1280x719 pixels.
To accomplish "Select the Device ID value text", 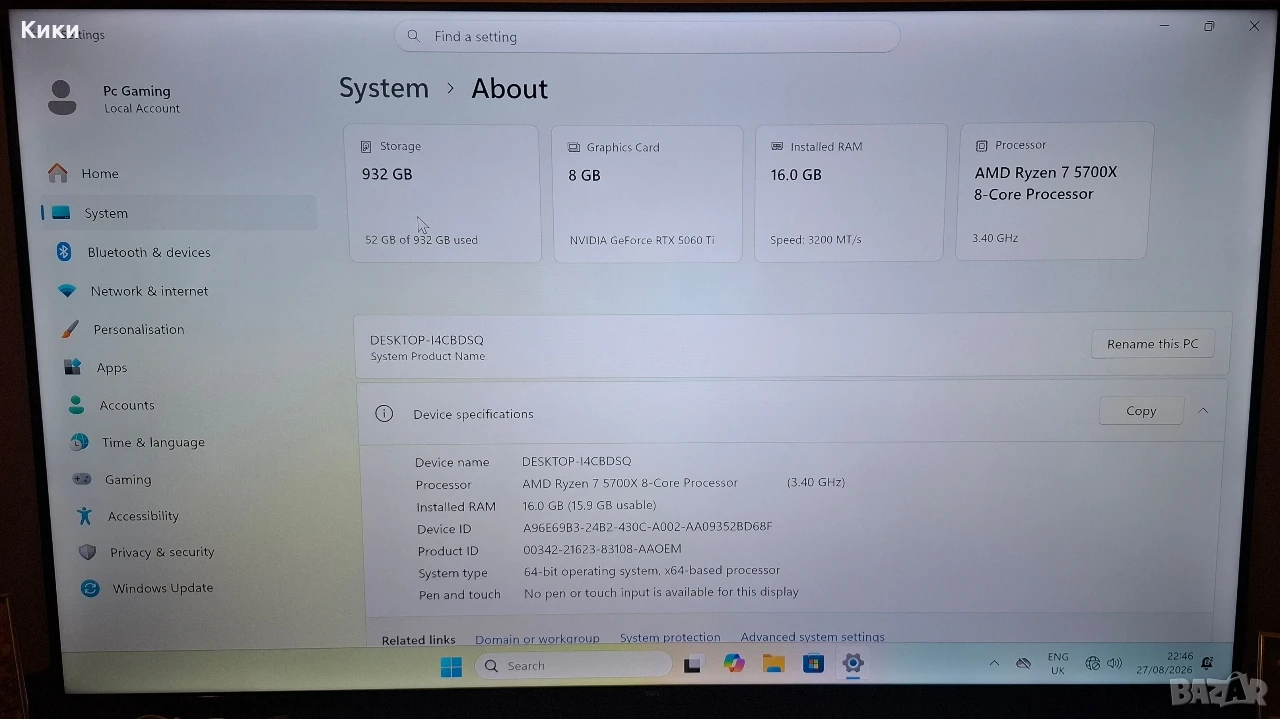I will point(647,527).
